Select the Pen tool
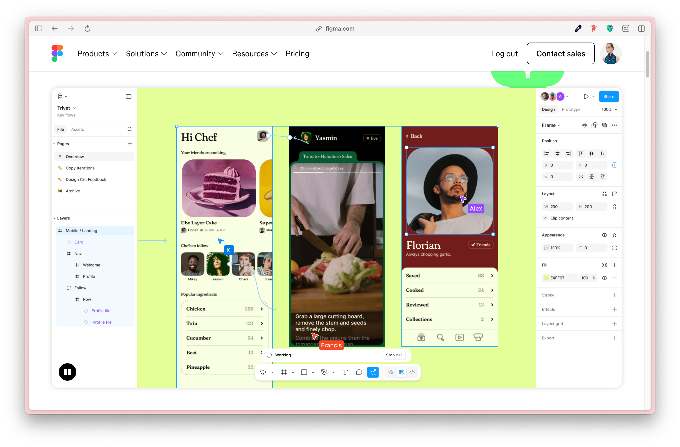This screenshot has height=447, width=680. (x=324, y=372)
